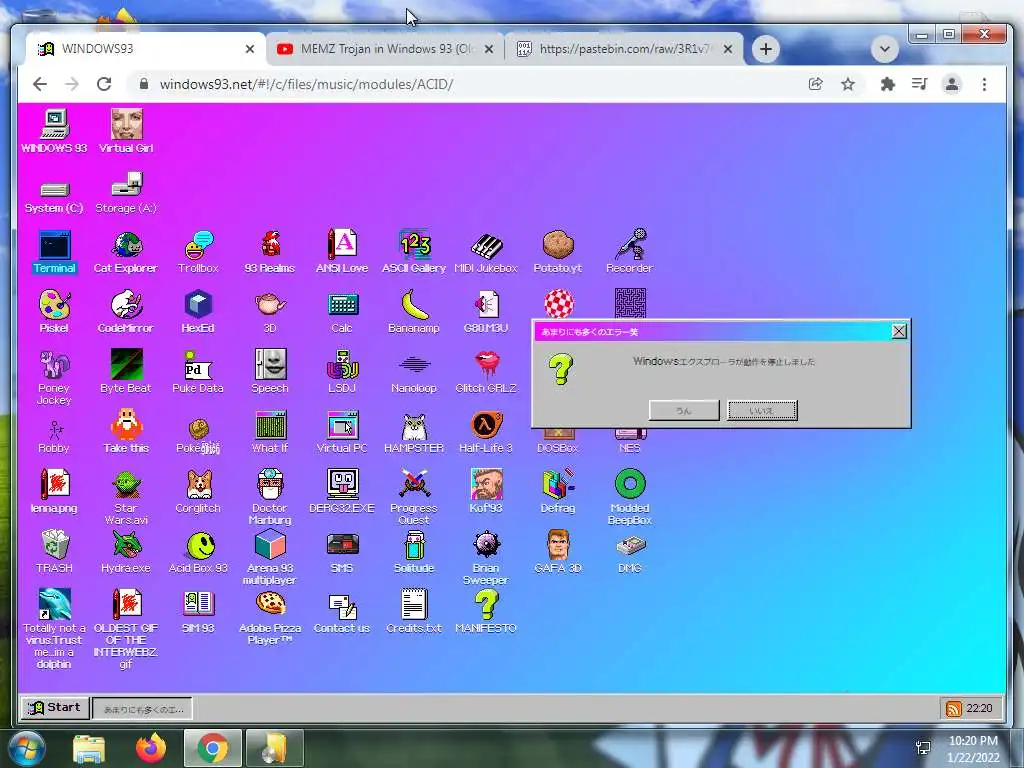The width and height of the screenshot is (1024, 768).
Task: Open Virtual PC icon
Action: (x=342, y=432)
